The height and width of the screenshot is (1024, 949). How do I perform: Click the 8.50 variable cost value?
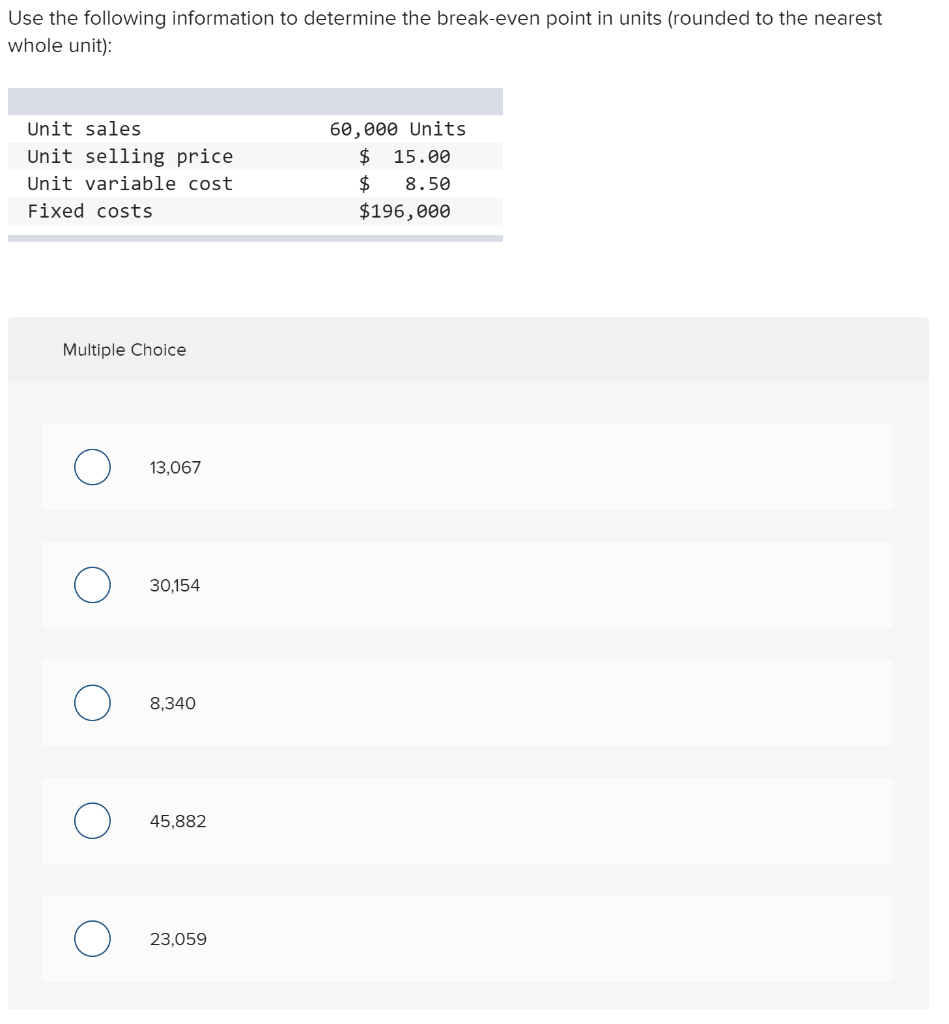point(427,183)
